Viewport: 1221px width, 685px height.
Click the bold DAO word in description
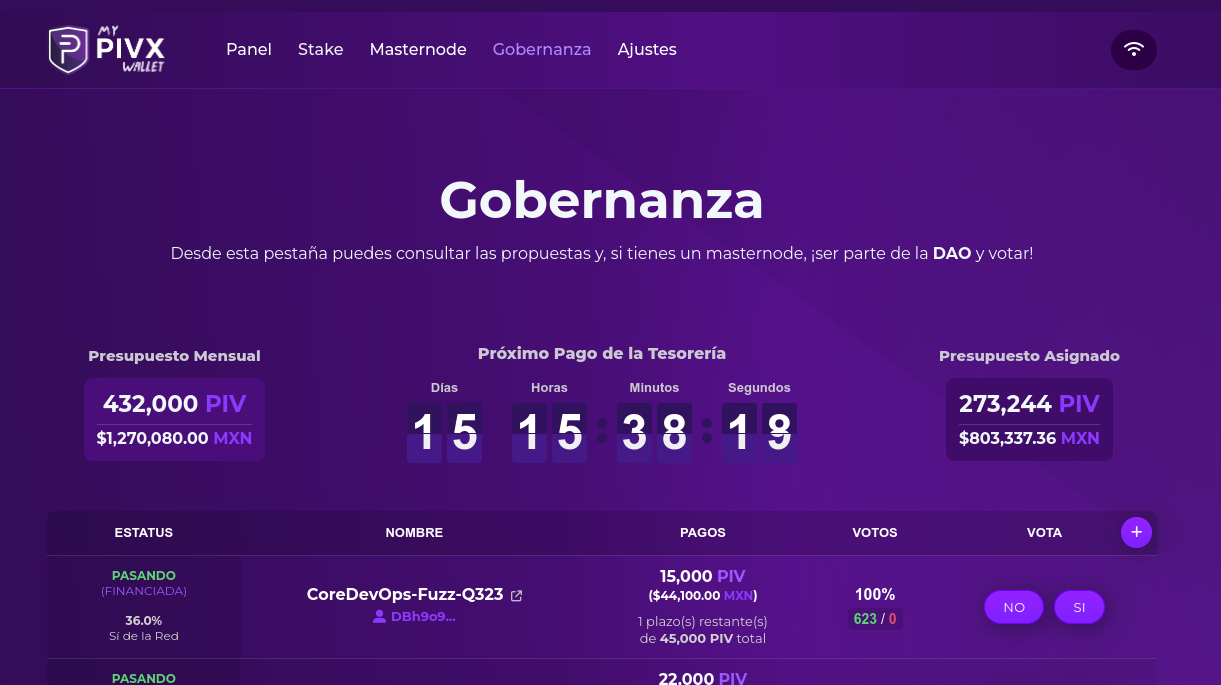pyautogui.click(x=952, y=253)
